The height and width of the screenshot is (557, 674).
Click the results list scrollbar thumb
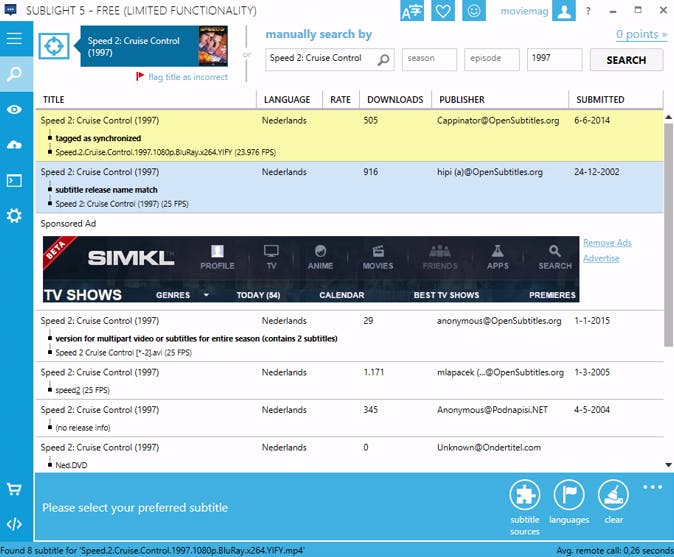point(668,235)
